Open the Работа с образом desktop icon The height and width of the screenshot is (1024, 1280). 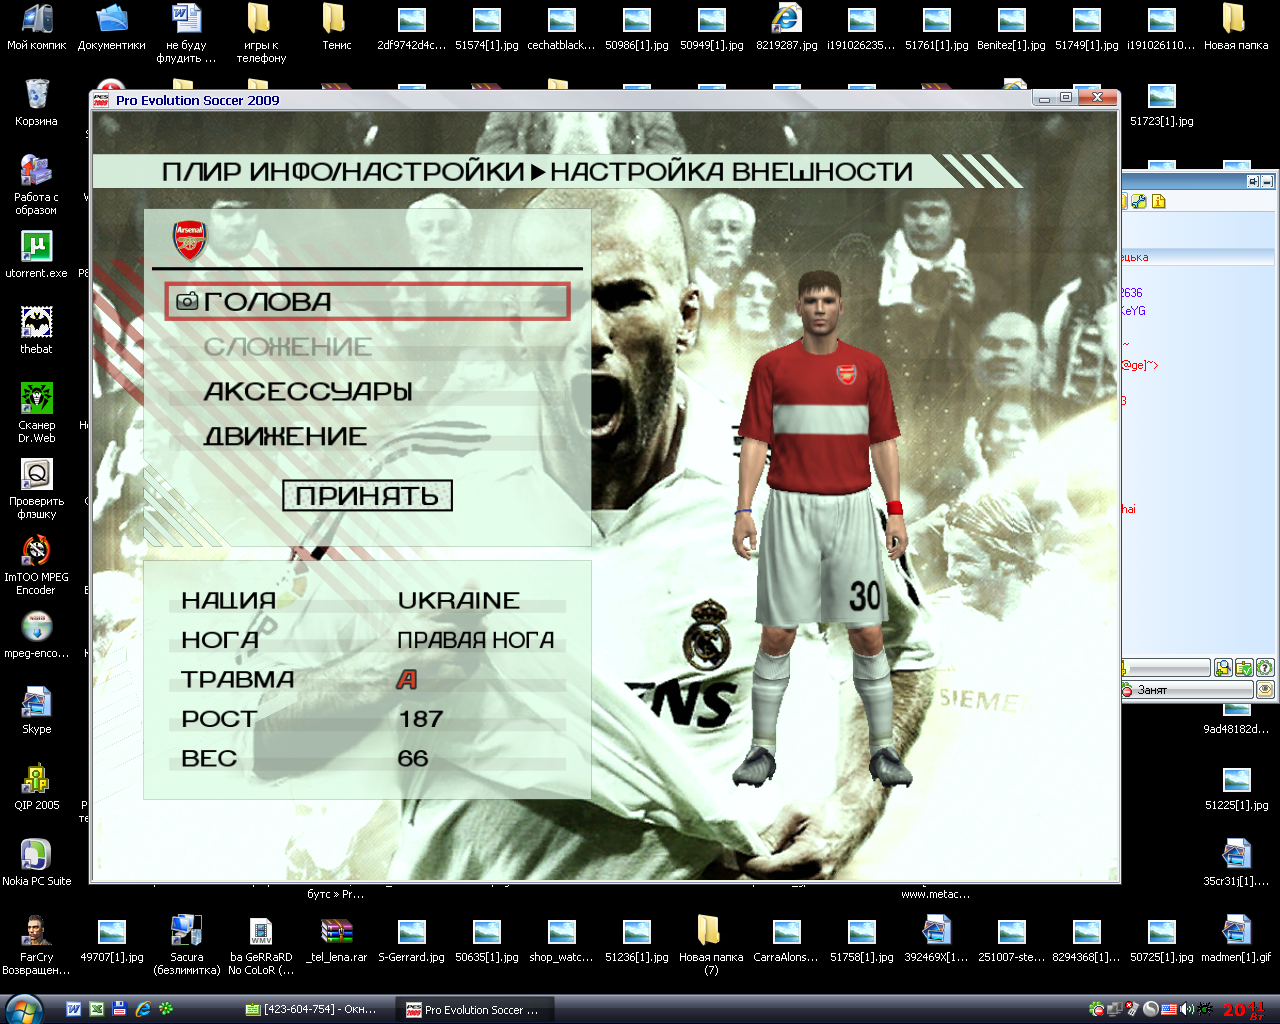pyautogui.click(x=37, y=185)
